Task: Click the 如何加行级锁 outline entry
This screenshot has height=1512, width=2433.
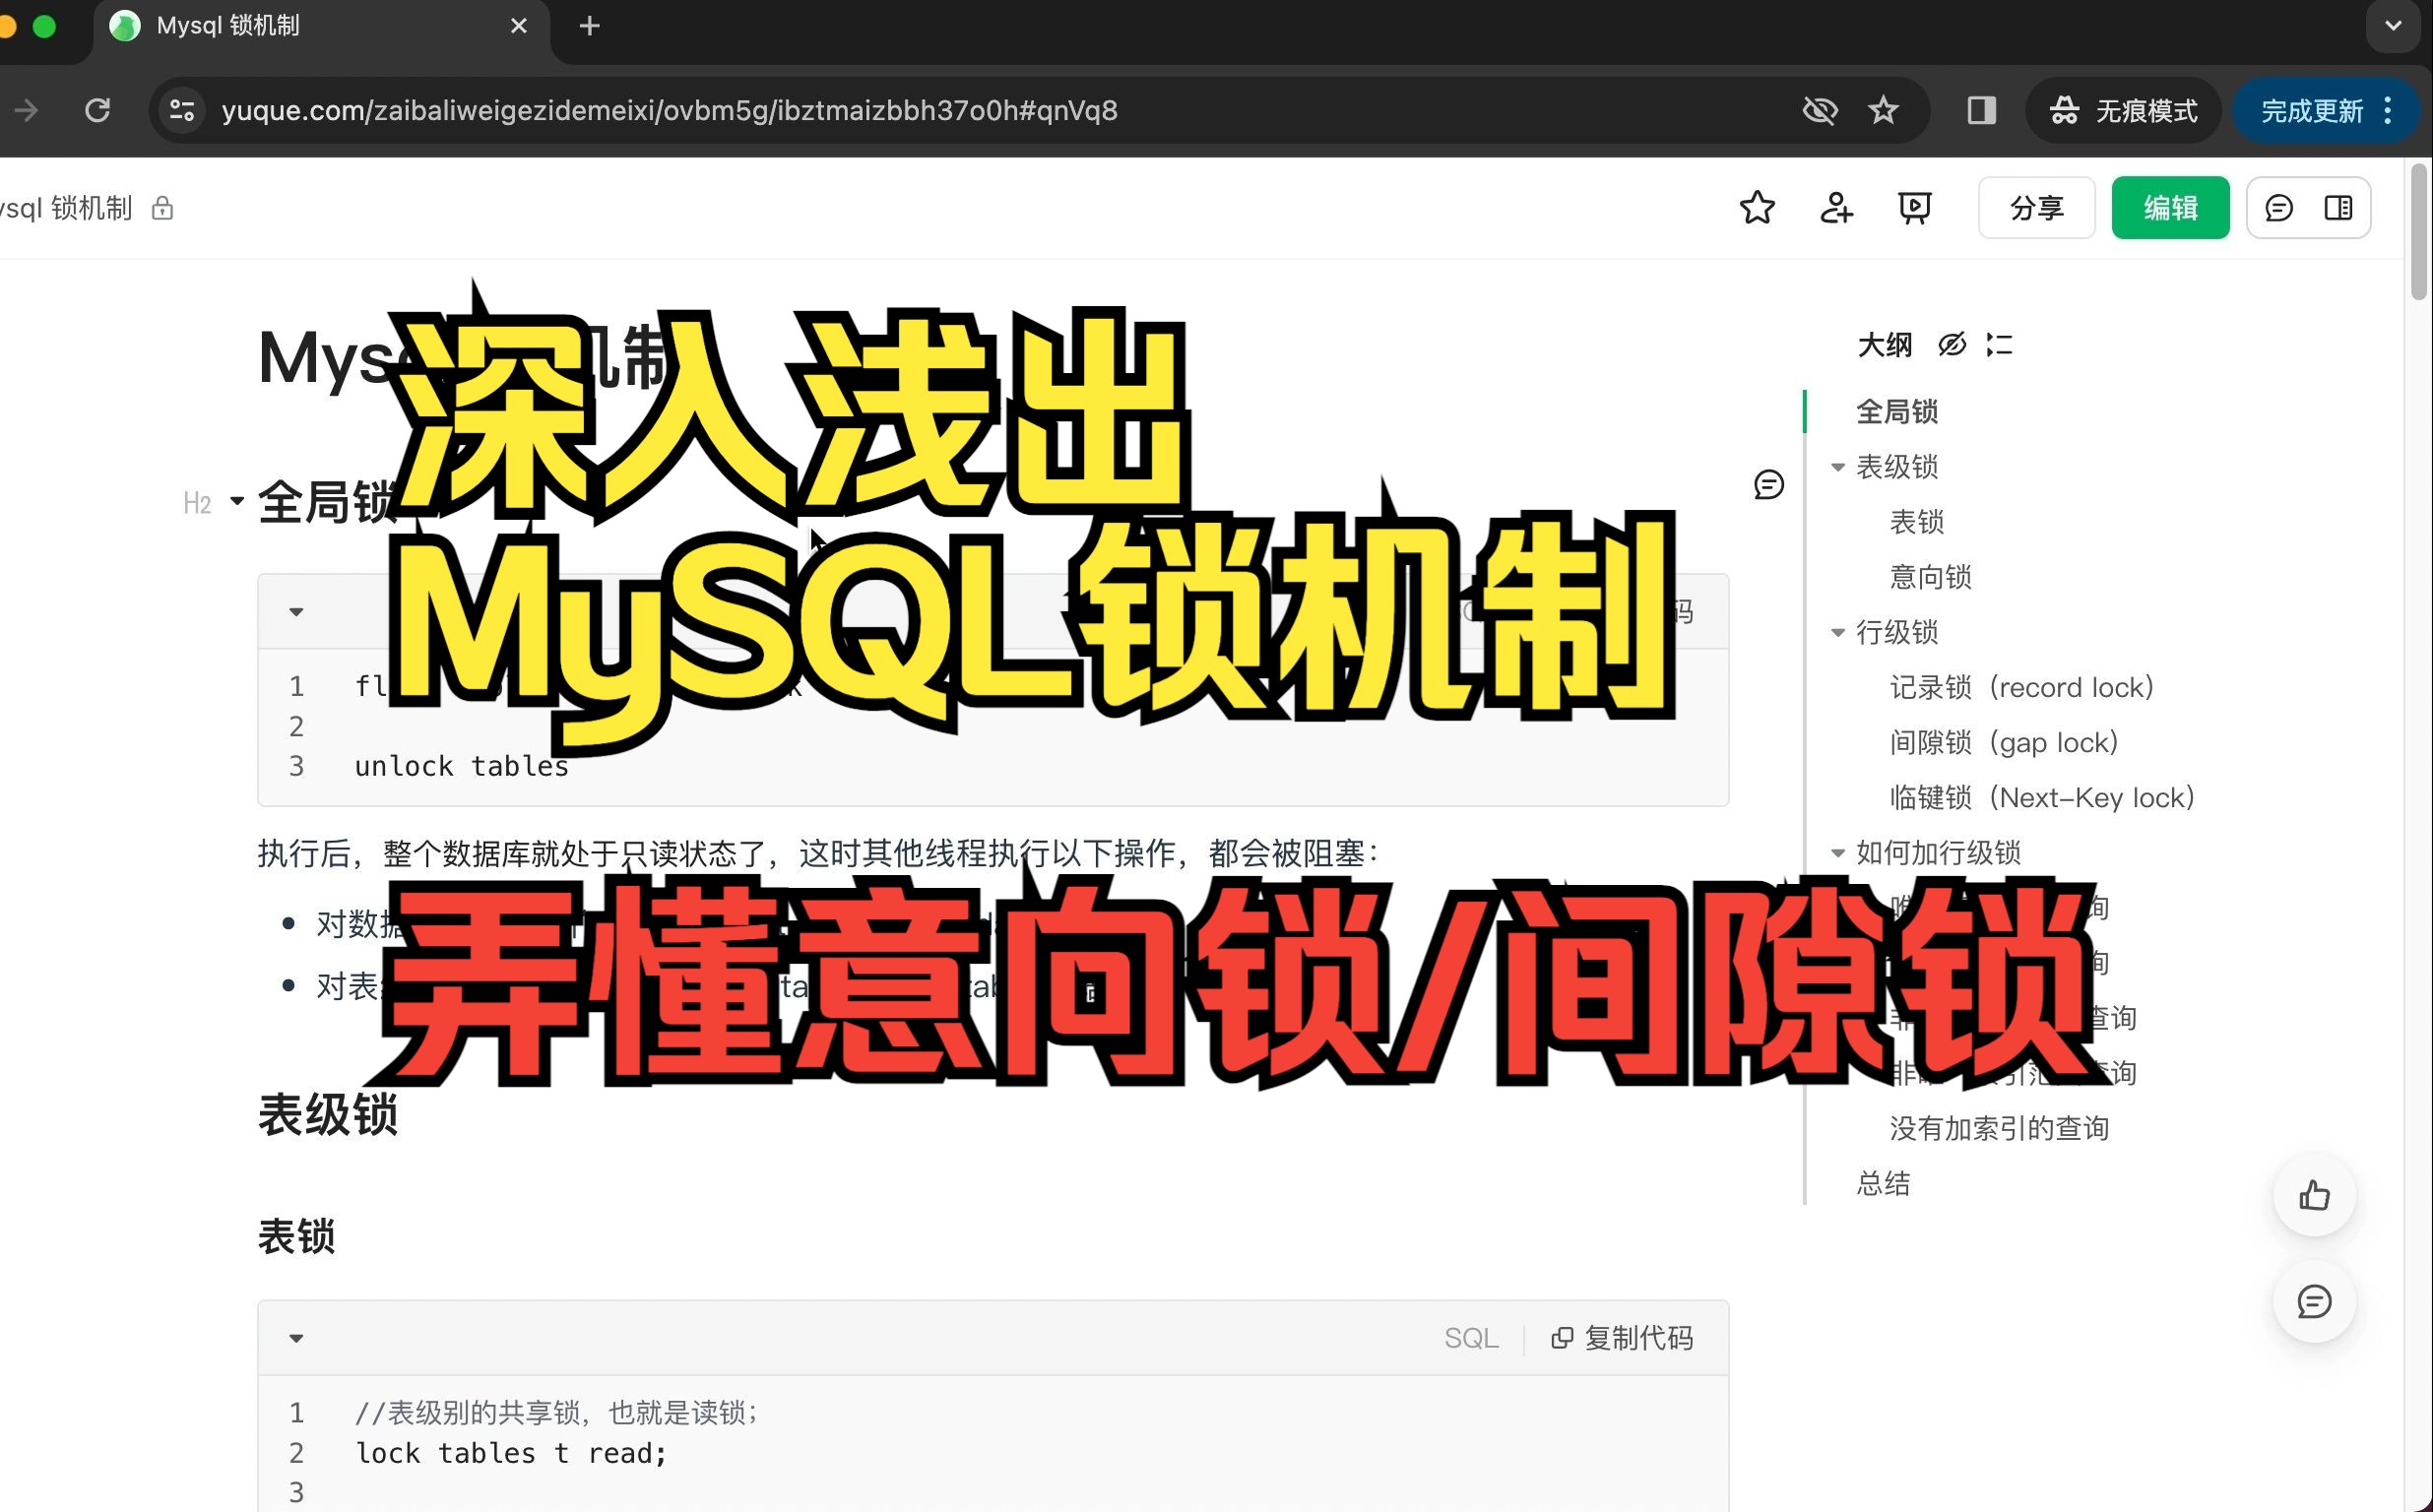Action: 1938,853
